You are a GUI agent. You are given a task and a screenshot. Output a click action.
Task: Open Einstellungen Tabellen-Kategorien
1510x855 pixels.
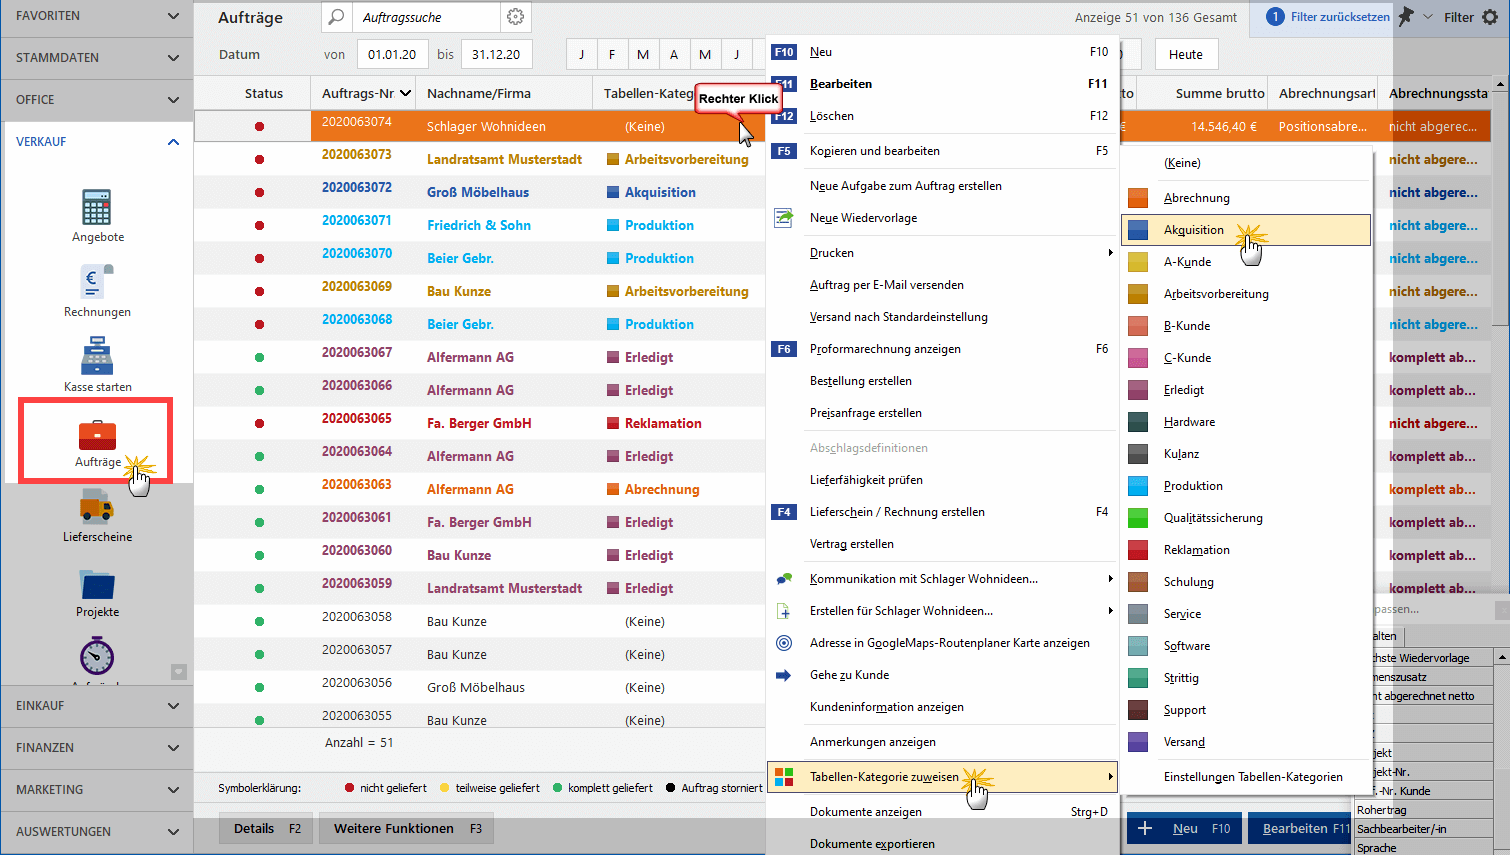[1246, 777]
